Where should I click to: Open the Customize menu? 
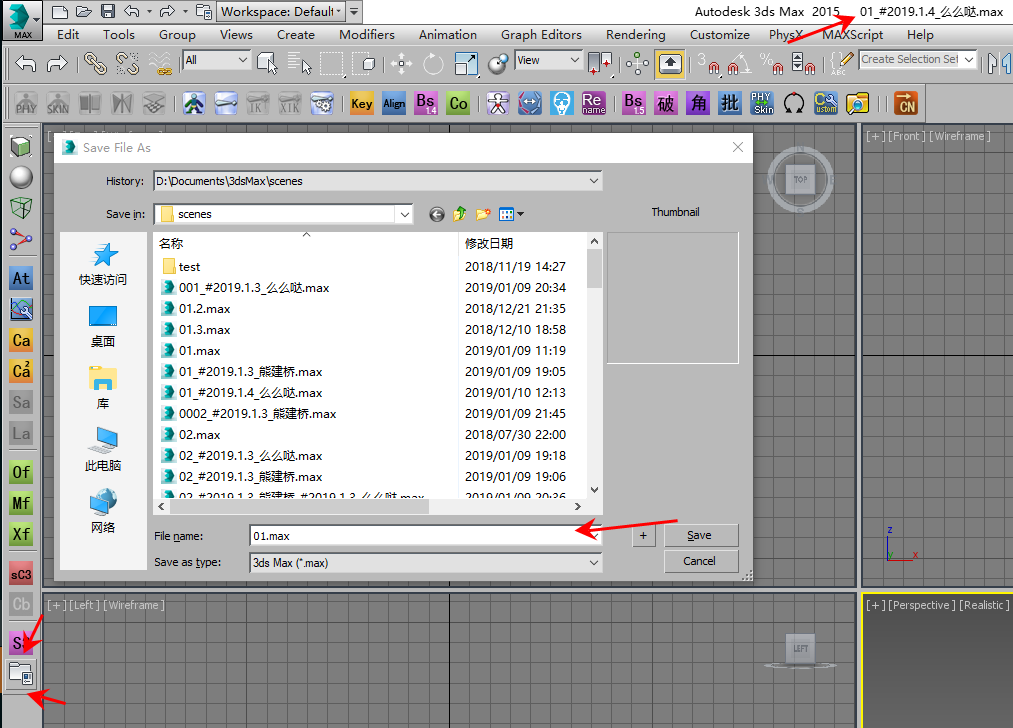point(720,35)
